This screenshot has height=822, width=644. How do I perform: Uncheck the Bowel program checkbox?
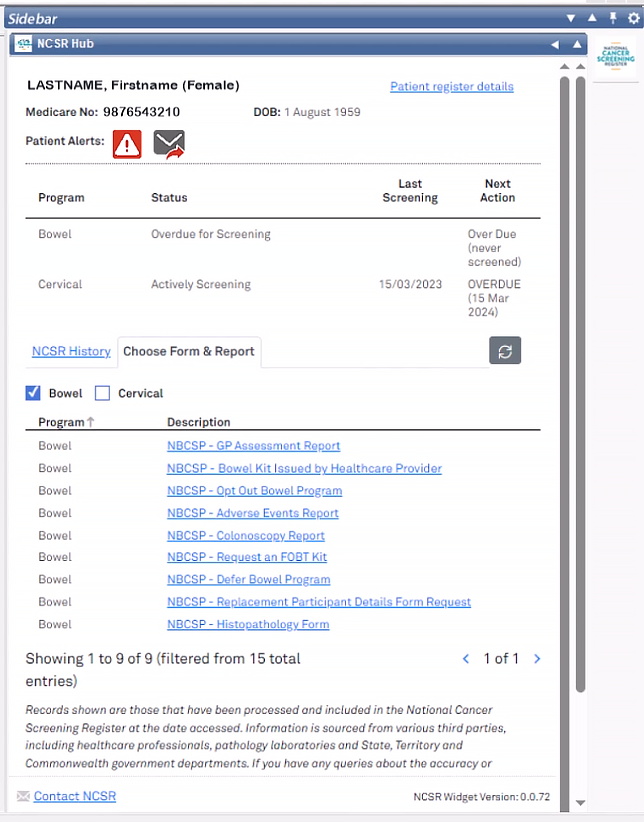pyautogui.click(x=33, y=393)
